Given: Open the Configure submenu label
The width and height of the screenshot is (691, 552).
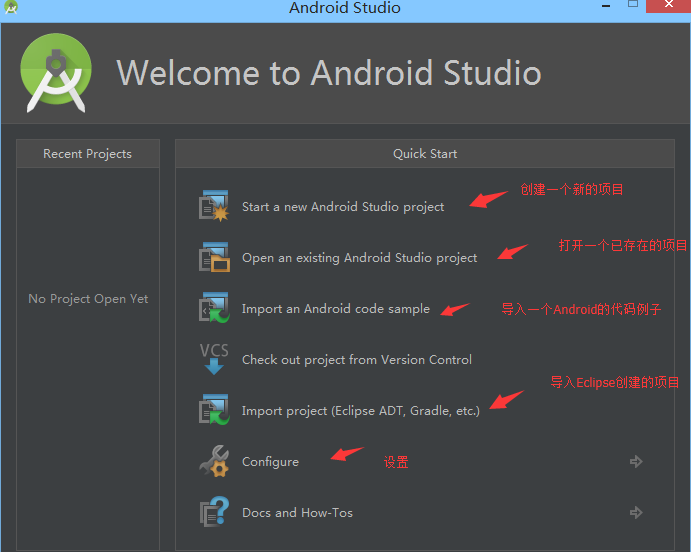Looking at the screenshot, I should (271, 462).
